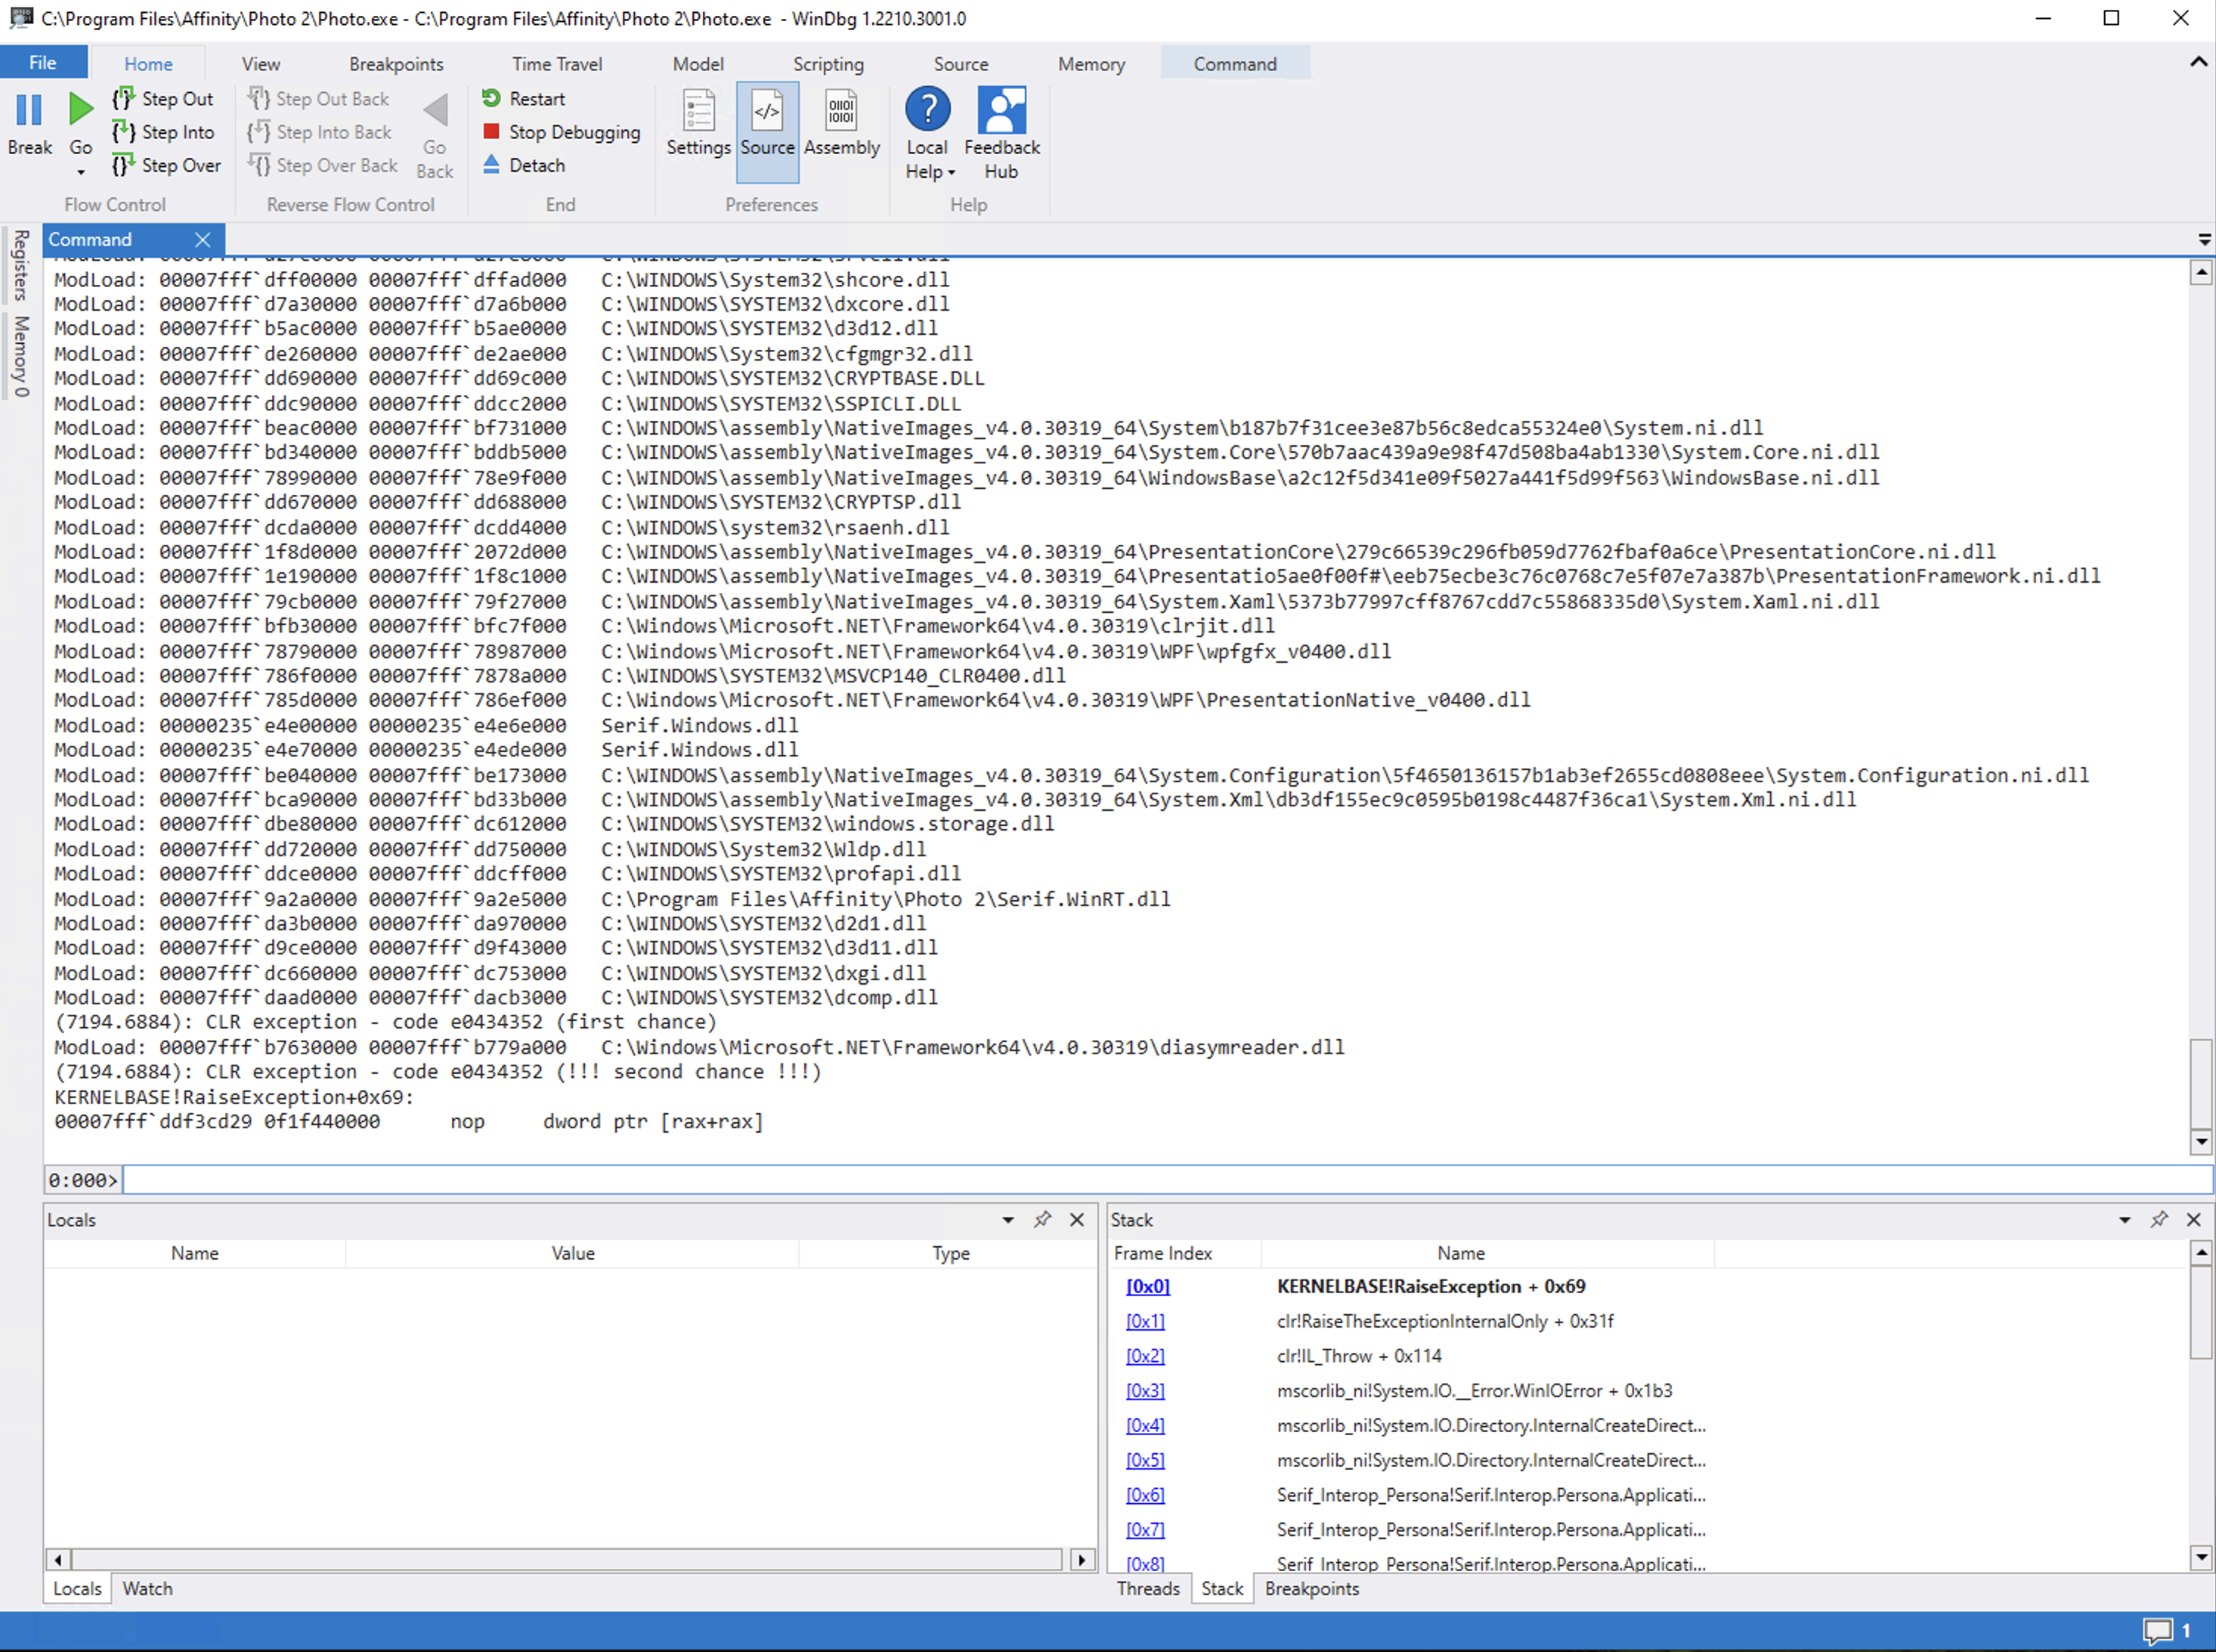Click the Locals horizontal scrollbar track
The image size is (2216, 1652).
[x=566, y=1559]
